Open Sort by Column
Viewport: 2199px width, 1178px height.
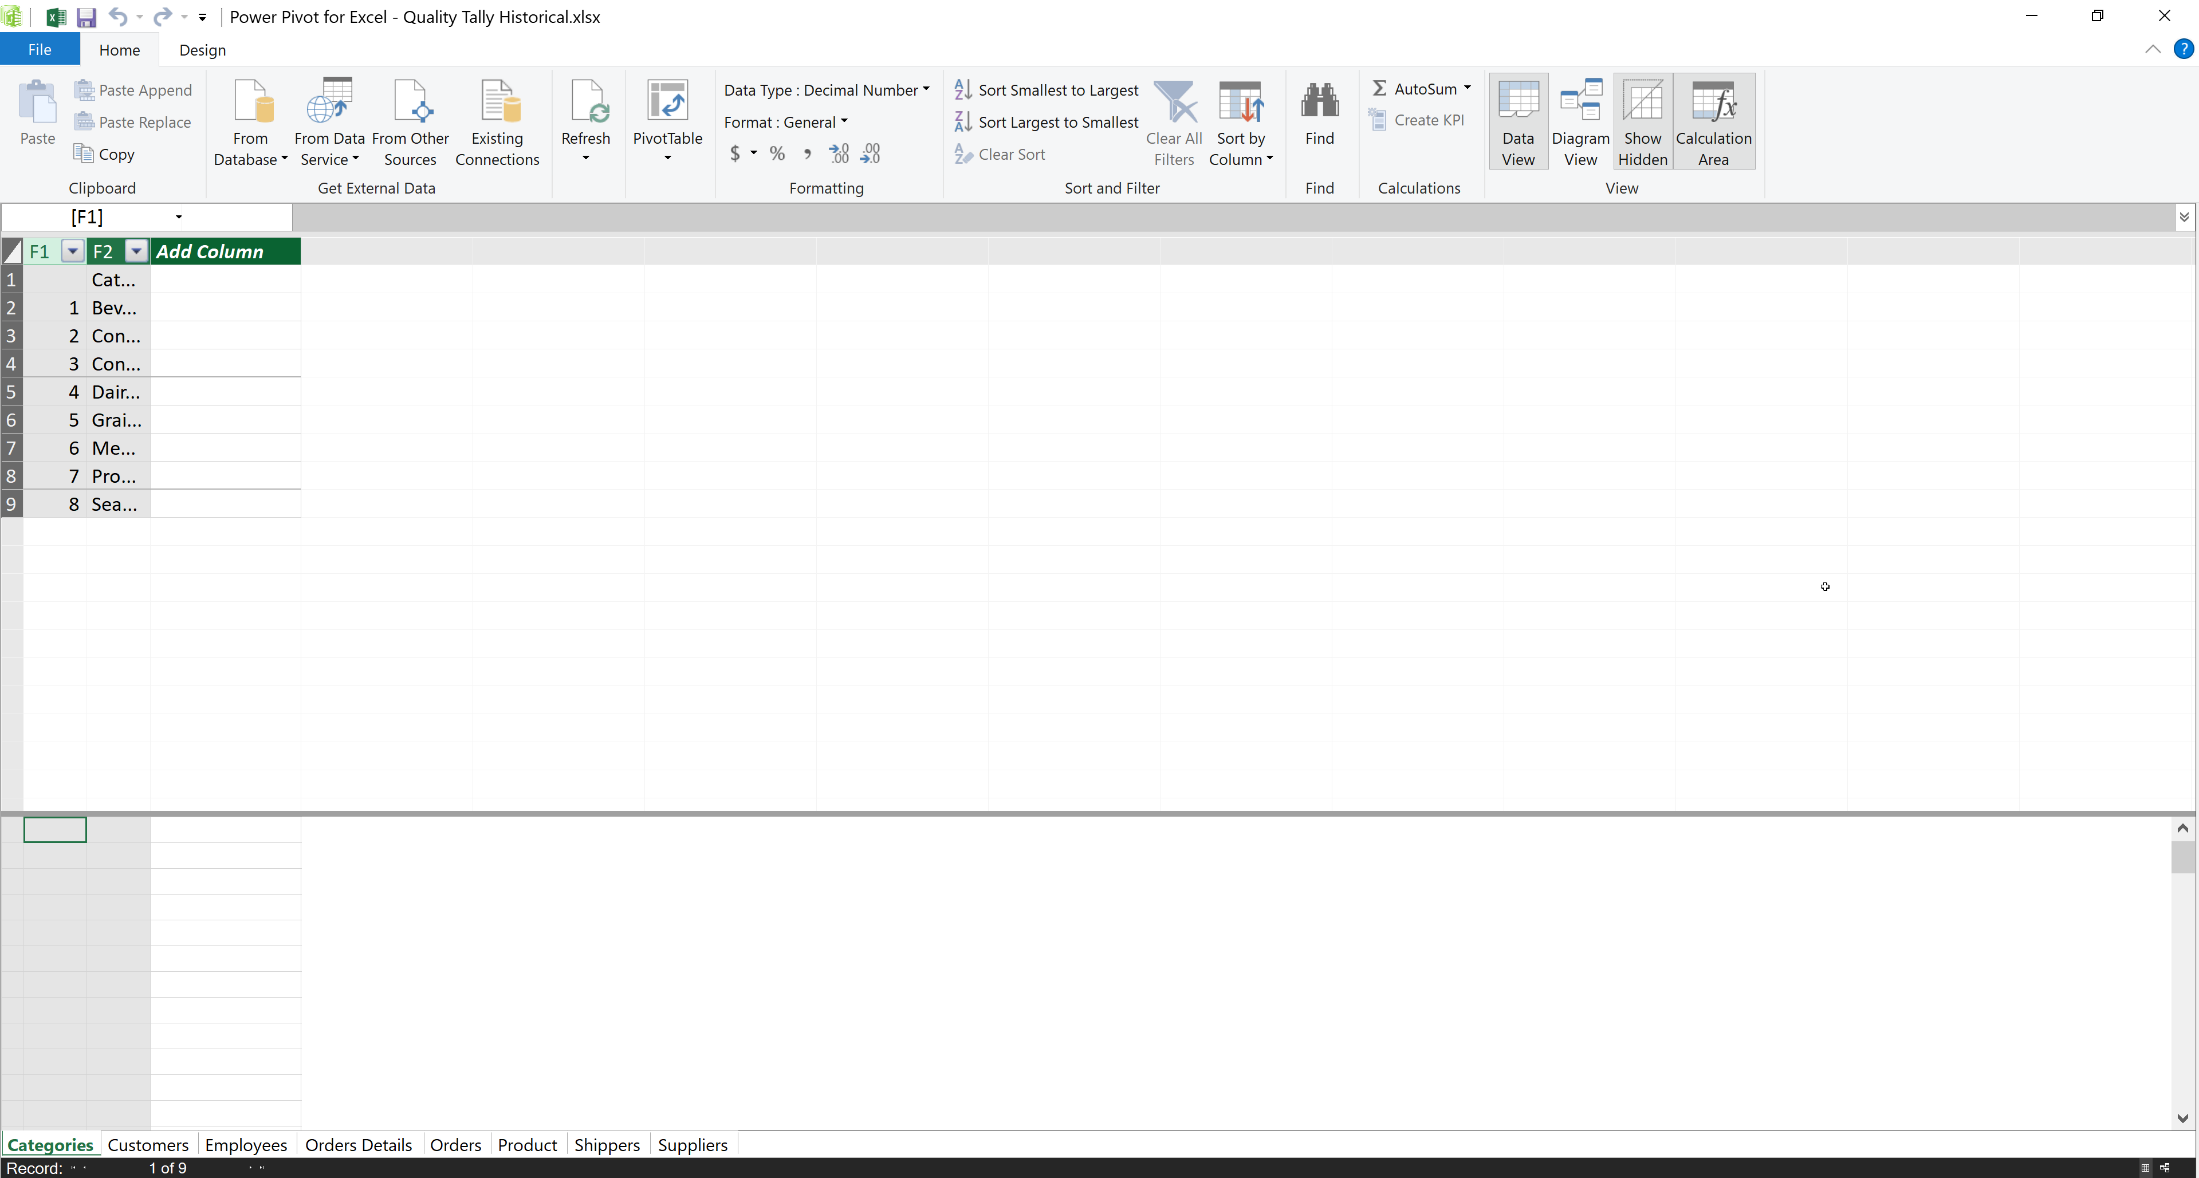coord(1241,123)
